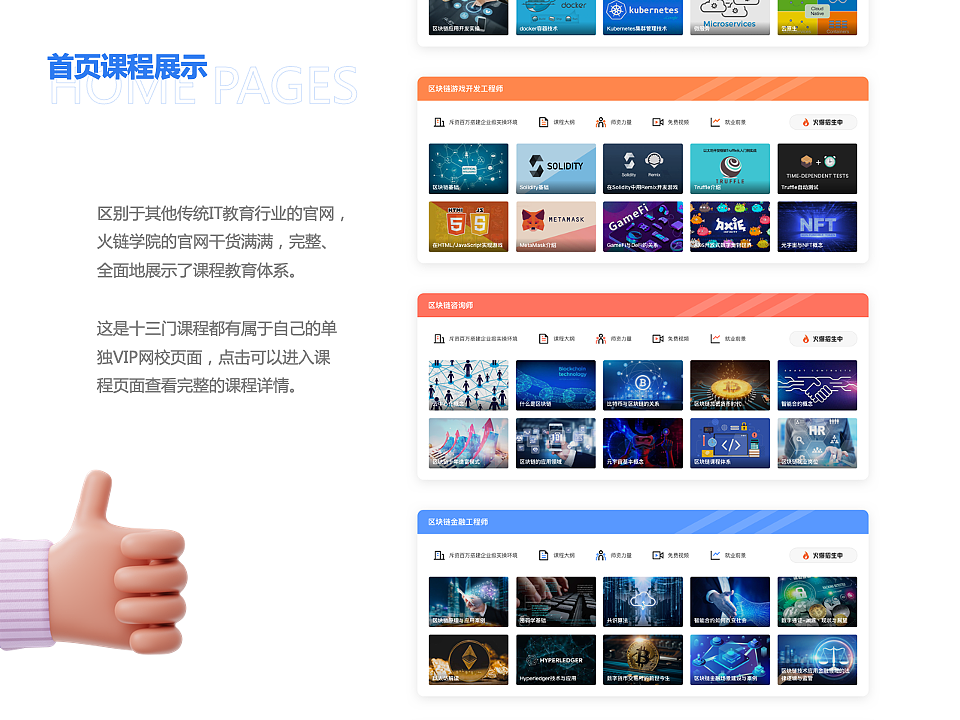Open the SOLIDITY course thumbnail
The image size is (960, 720).
555,168
